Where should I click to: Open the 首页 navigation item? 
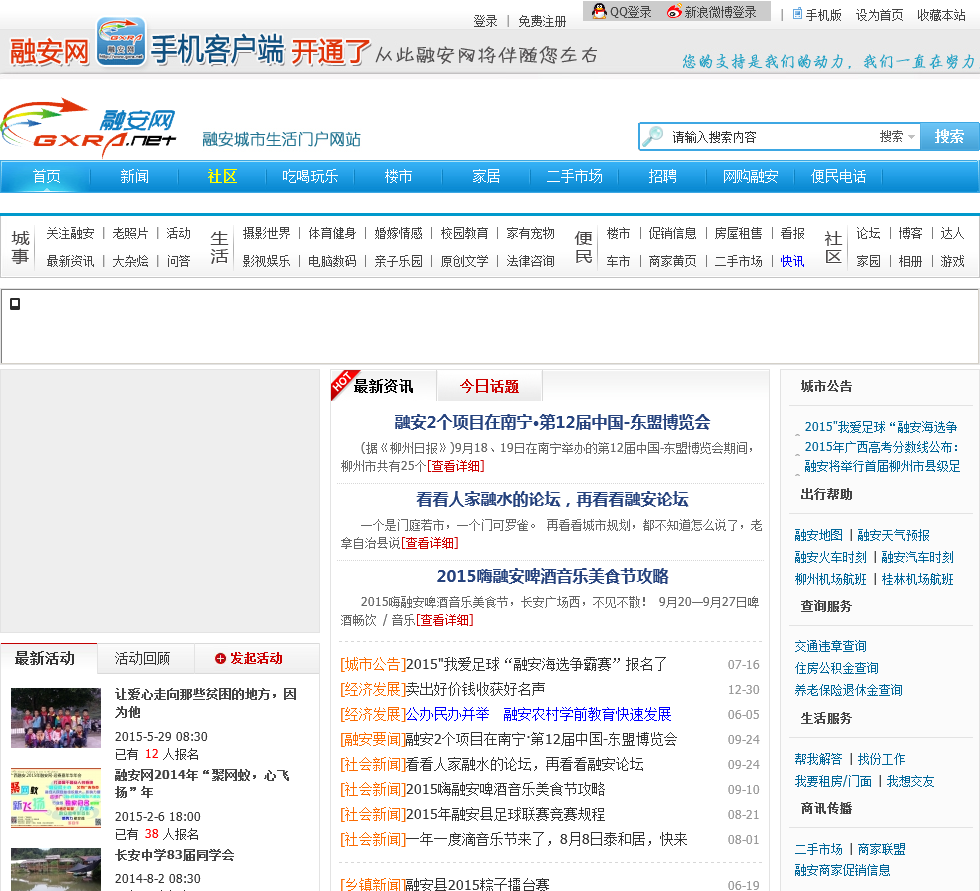pos(46,177)
